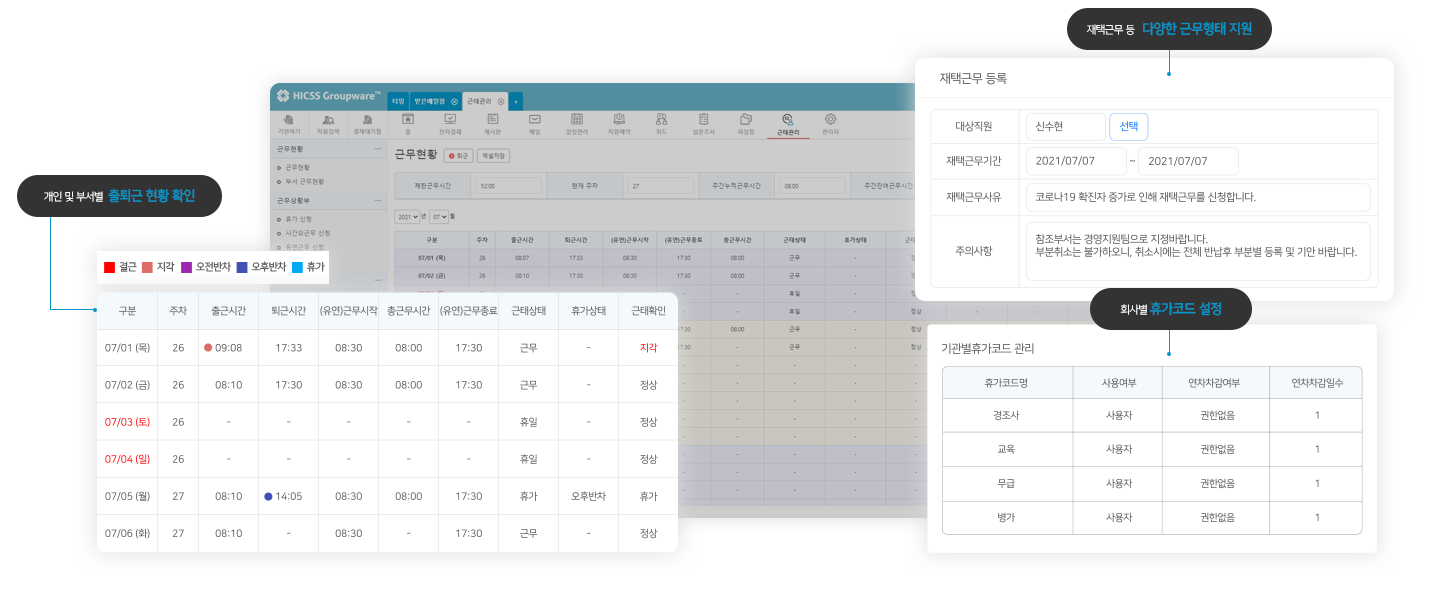Click the 재택근무사유 text field
1440x600 pixels.
[1198, 197]
